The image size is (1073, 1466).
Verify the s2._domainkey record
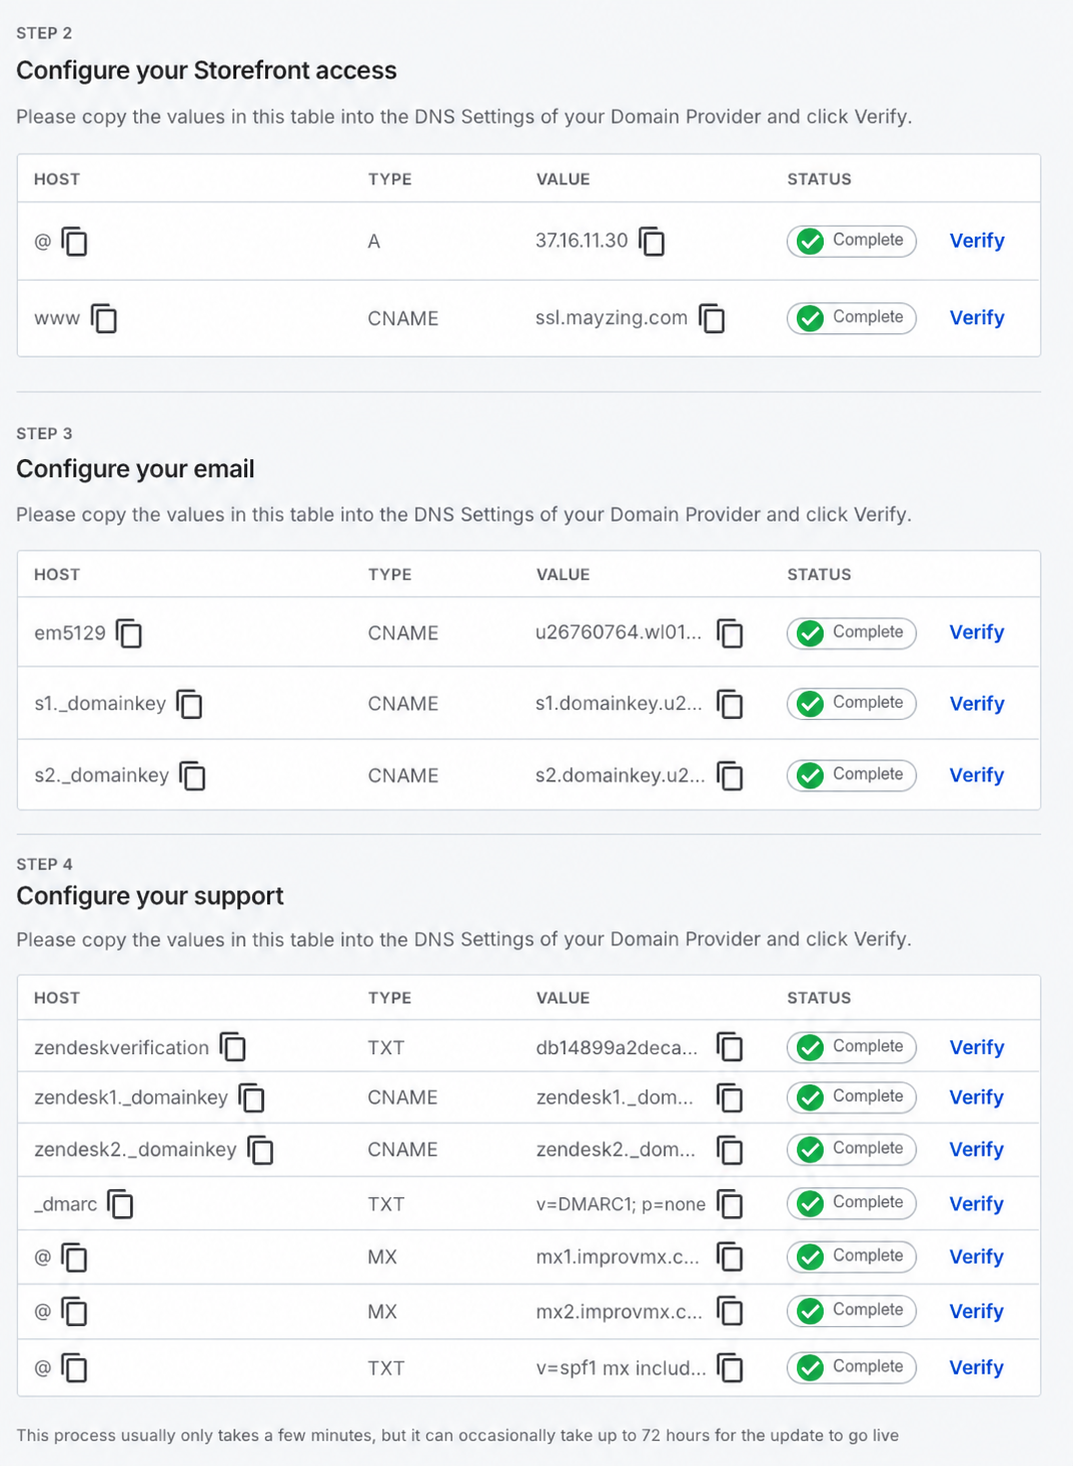tap(977, 775)
